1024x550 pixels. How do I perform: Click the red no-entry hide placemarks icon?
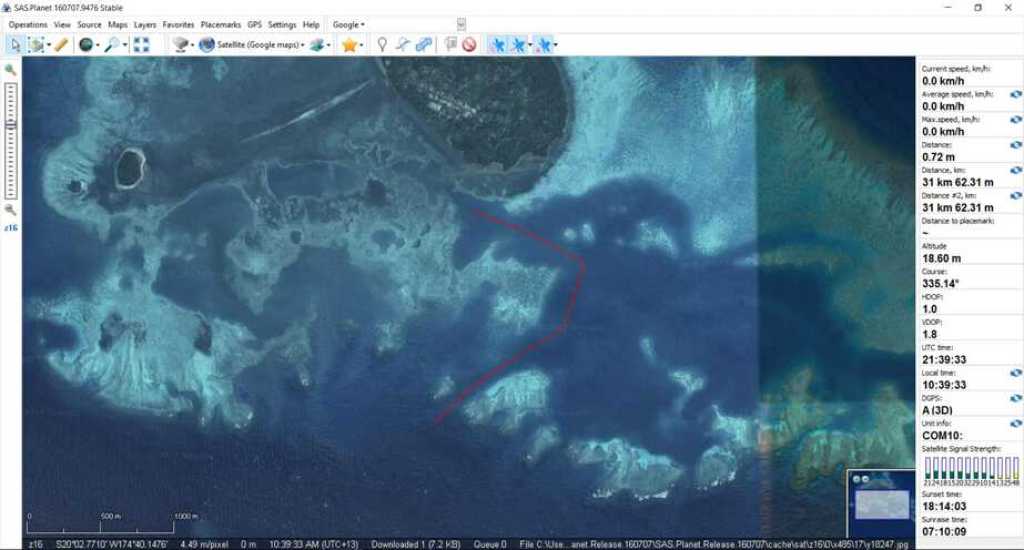click(x=469, y=45)
